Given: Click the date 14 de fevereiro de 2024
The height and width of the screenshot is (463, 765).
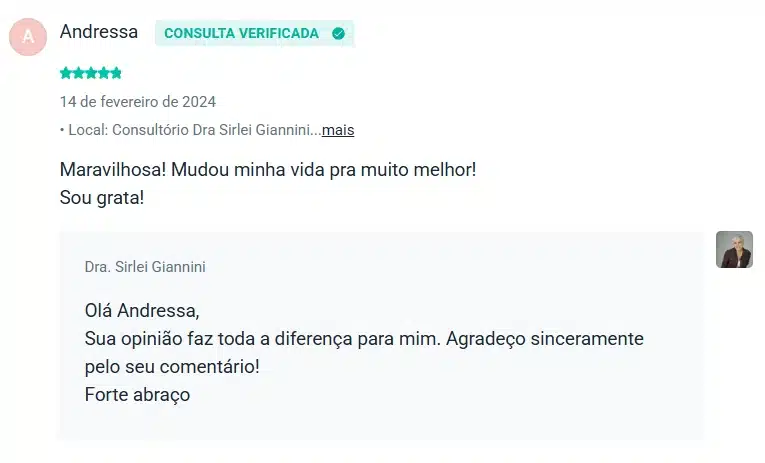Looking at the screenshot, I should coord(138,101).
